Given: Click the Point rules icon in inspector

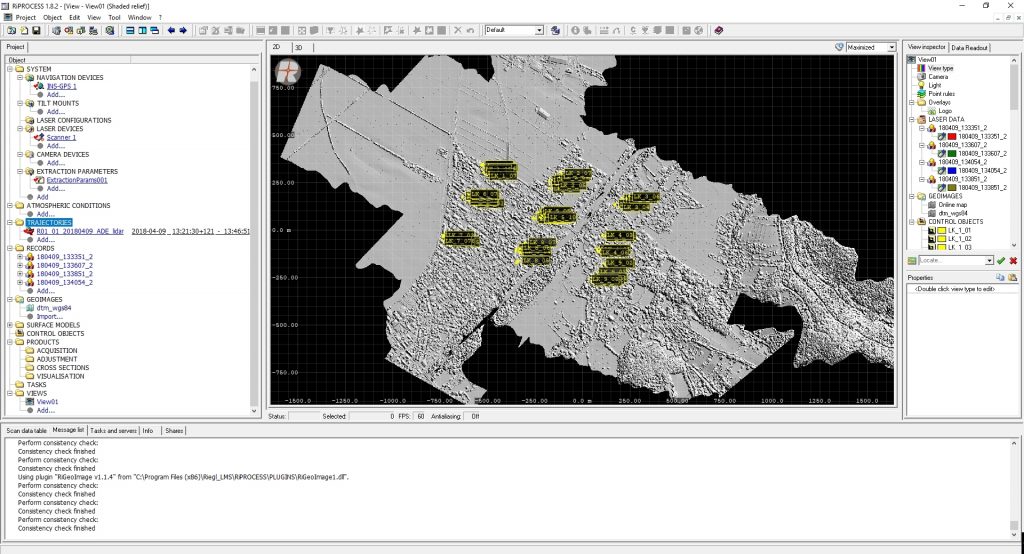Looking at the screenshot, I should coord(921,93).
